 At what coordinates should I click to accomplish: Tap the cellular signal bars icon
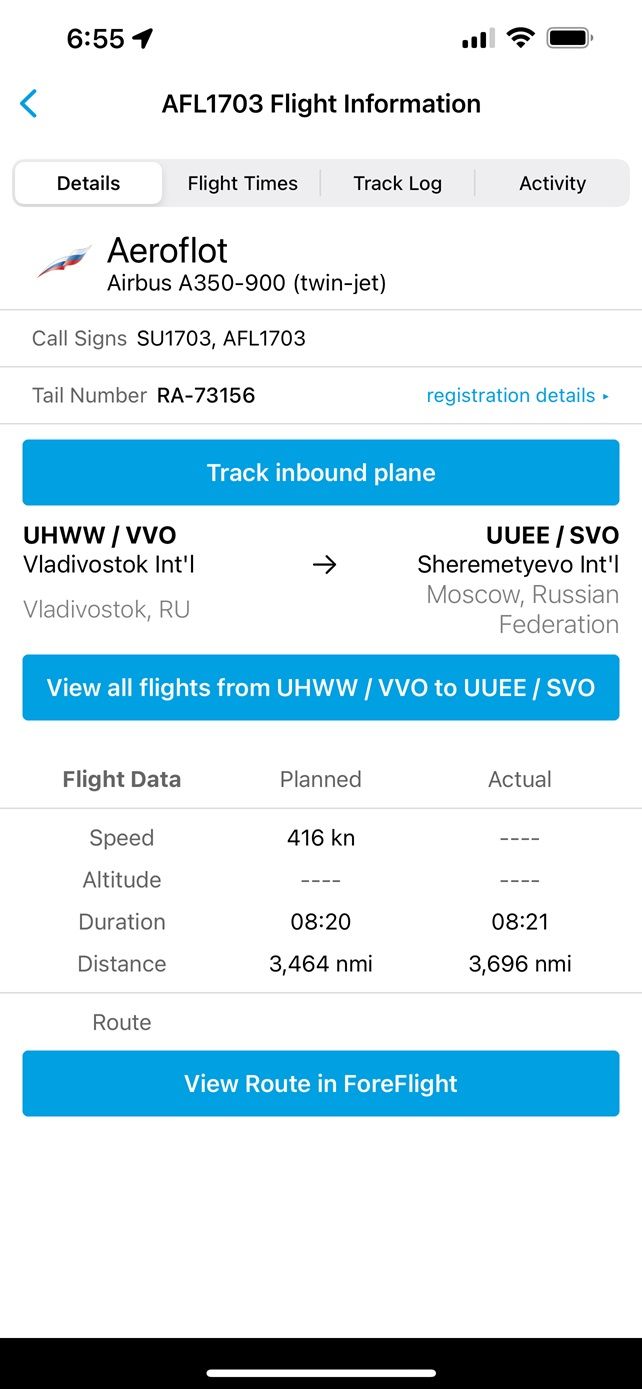477,39
